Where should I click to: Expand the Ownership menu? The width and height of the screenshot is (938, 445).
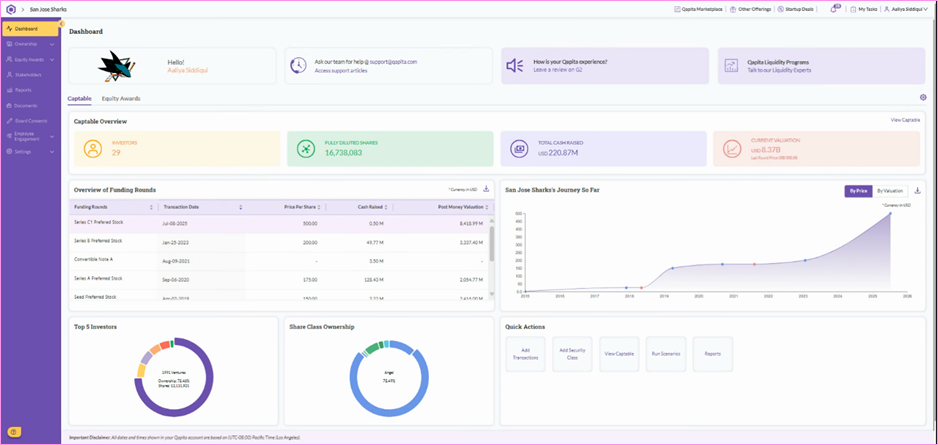point(30,44)
